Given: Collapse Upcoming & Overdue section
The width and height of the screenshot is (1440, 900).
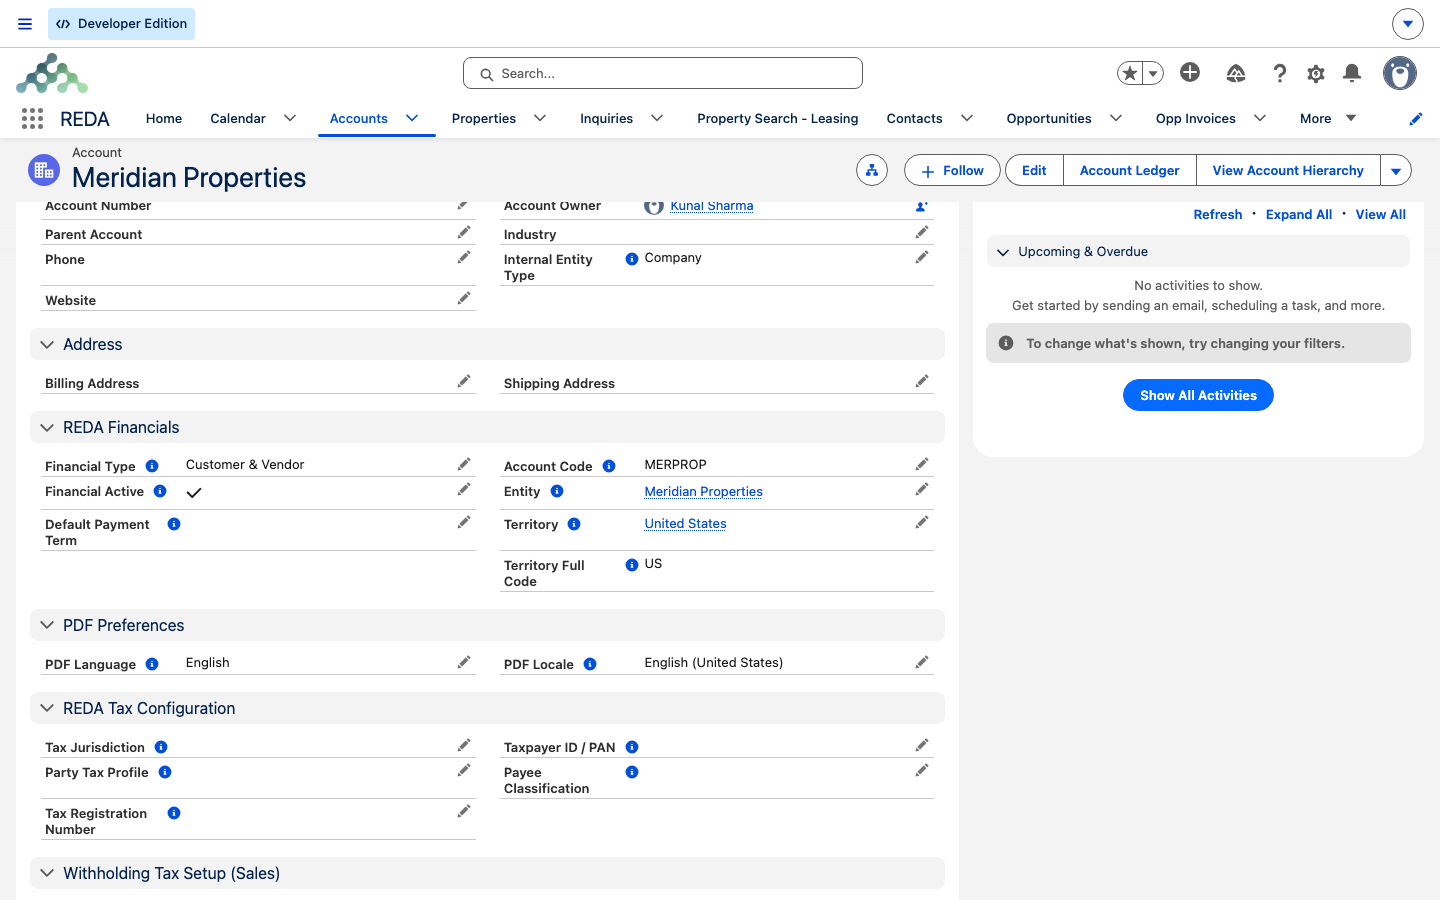Looking at the screenshot, I should pyautogui.click(x=1003, y=252).
